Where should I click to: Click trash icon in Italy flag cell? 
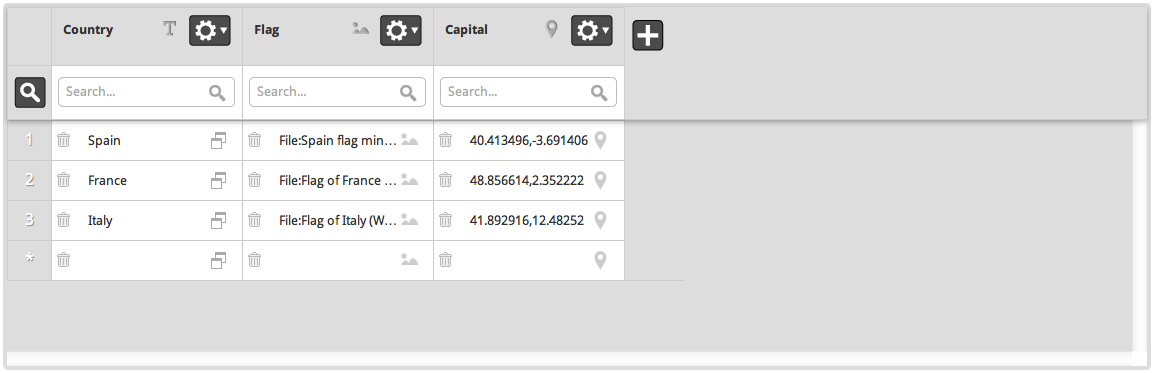254,220
